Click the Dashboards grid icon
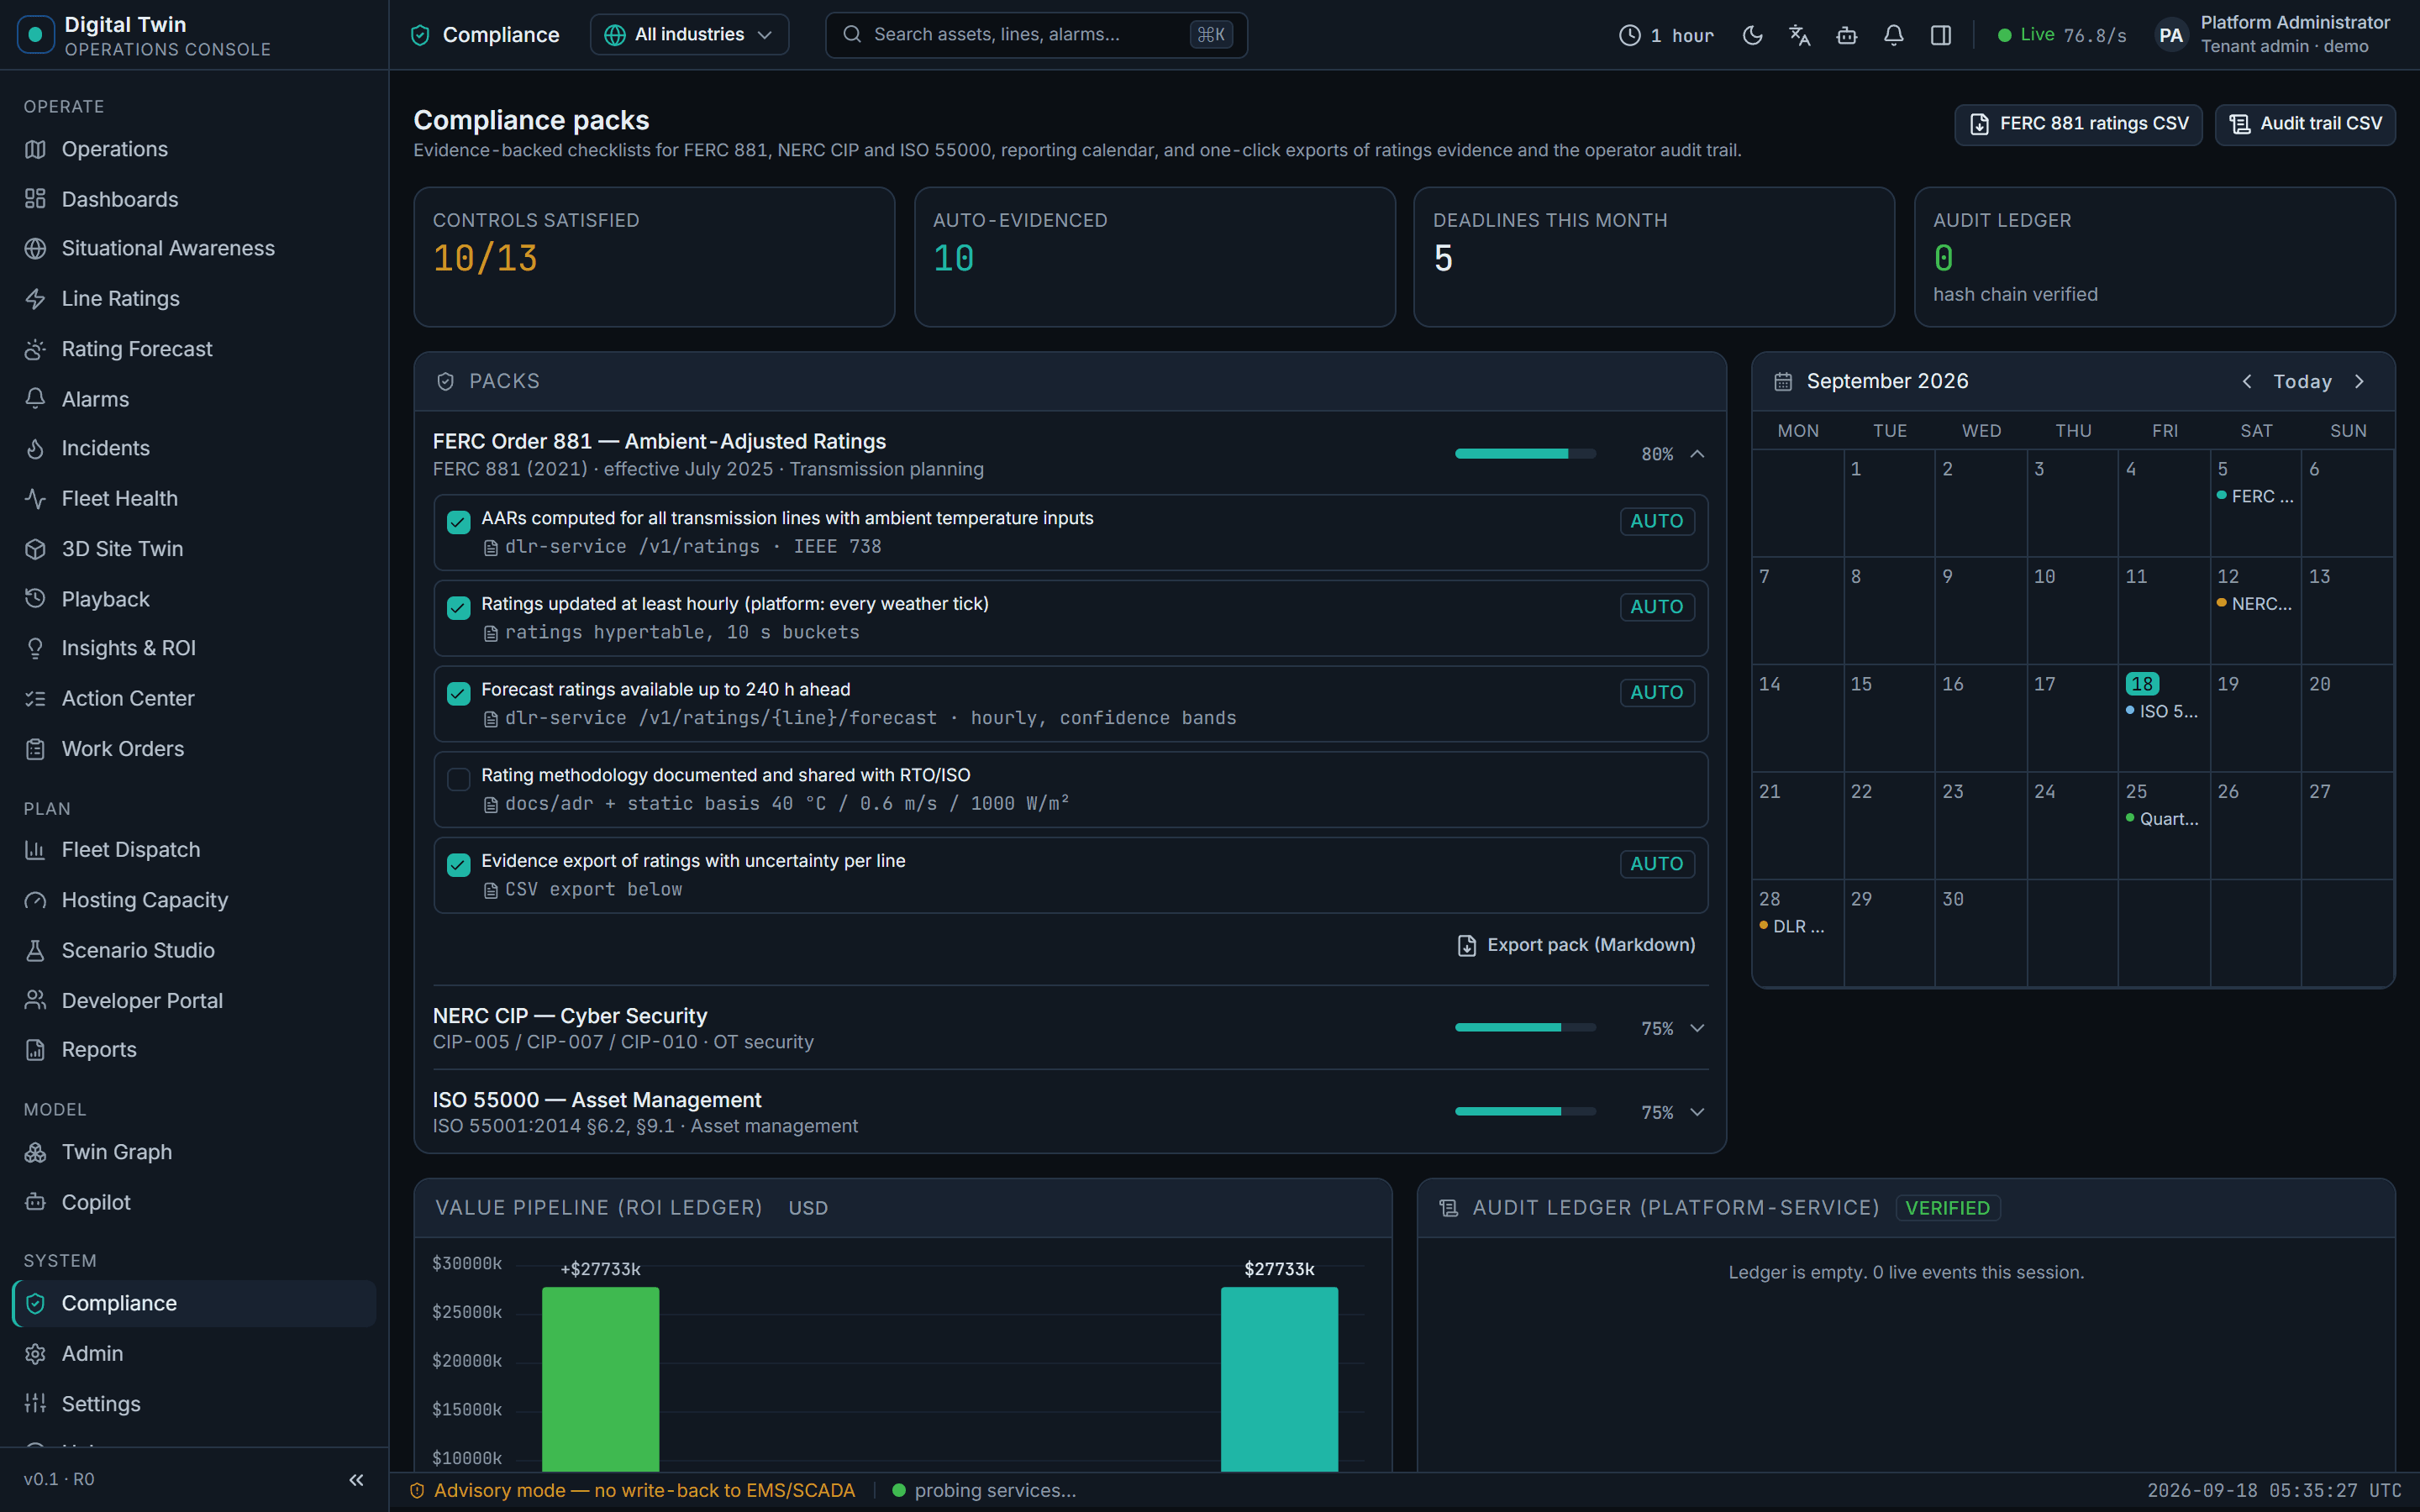This screenshot has height=1512, width=2420. click(x=35, y=199)
